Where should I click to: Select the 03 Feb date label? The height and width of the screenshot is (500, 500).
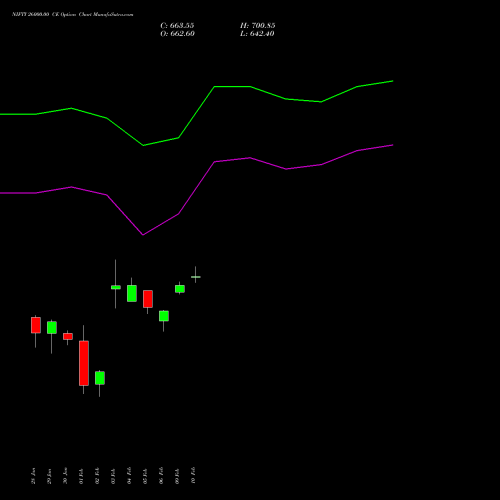[113, 476]
